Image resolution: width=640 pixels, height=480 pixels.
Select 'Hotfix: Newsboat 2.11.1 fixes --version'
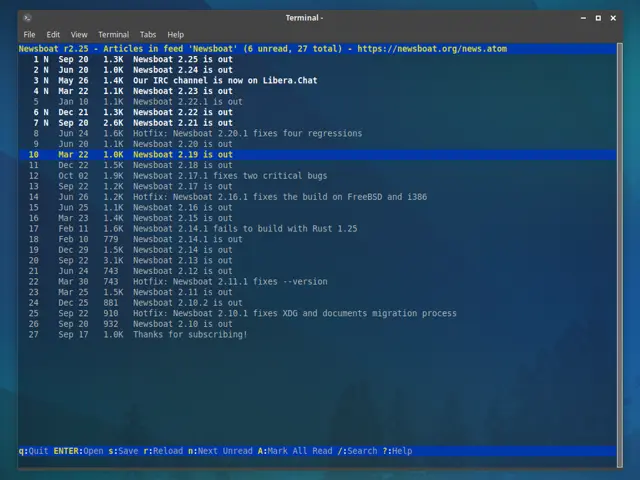click(230, 282)
